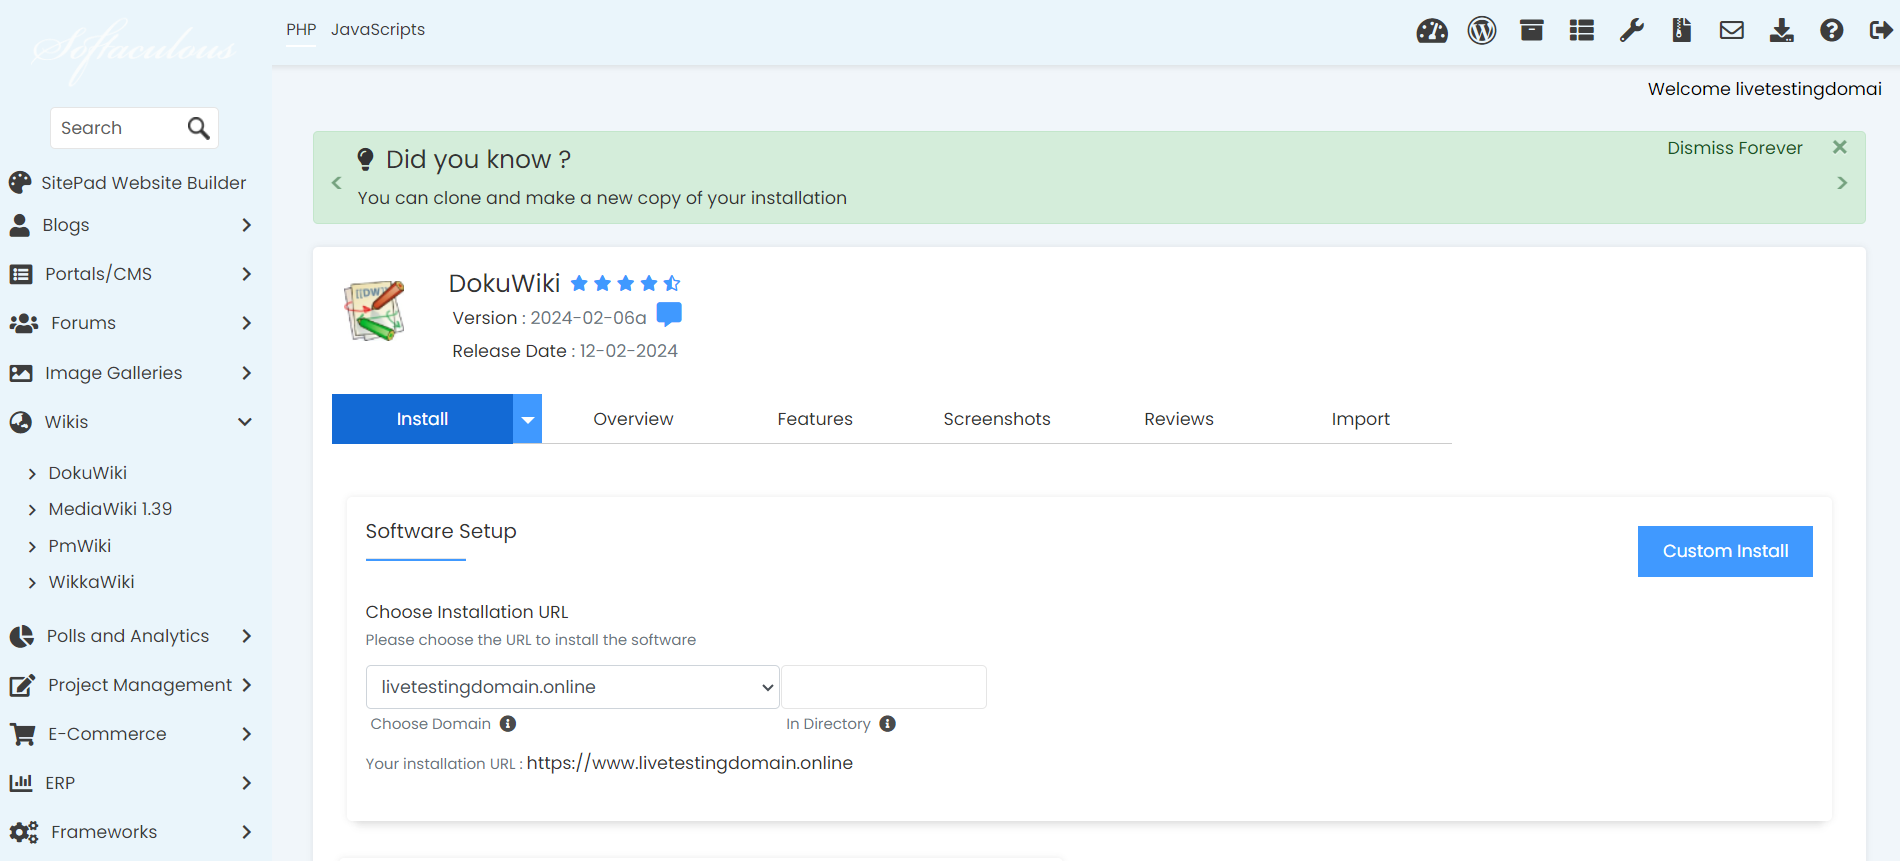
Task: Click the In Directory info icon
Action: click(x=887, y=723)
